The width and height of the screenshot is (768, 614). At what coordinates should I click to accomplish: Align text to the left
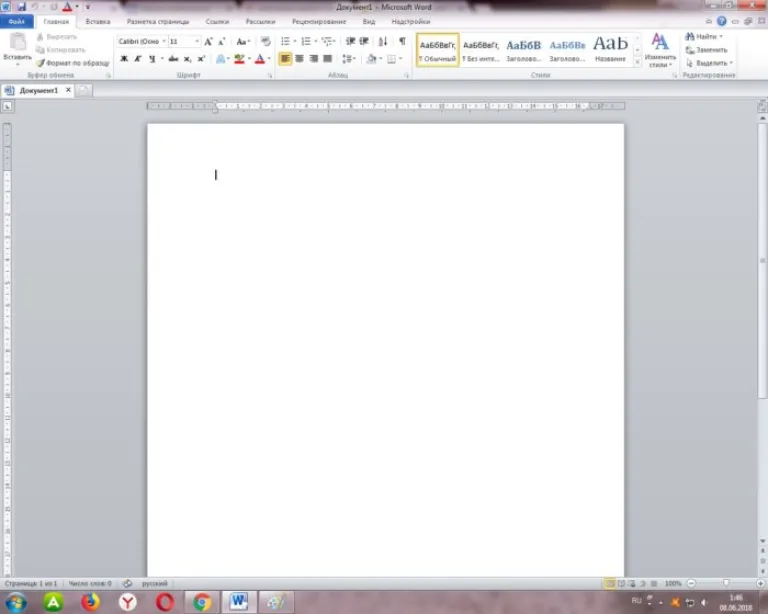[x=285, y=59]
